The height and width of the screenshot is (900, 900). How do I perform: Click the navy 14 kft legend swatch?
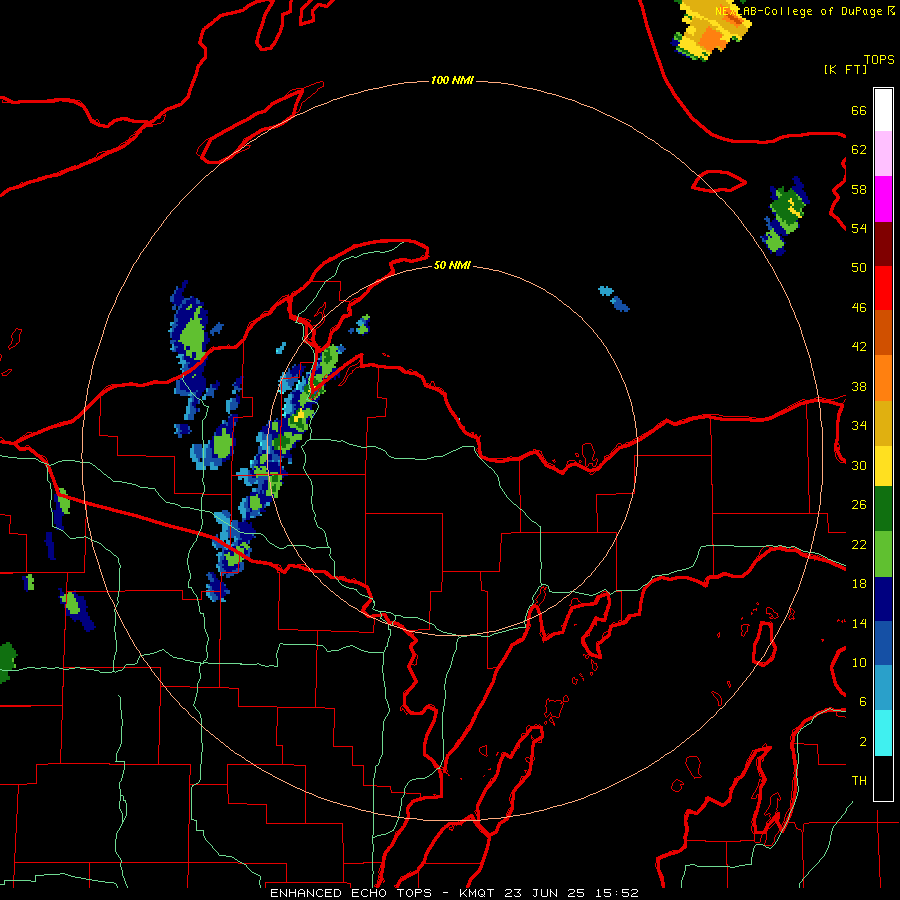(883, 599)
